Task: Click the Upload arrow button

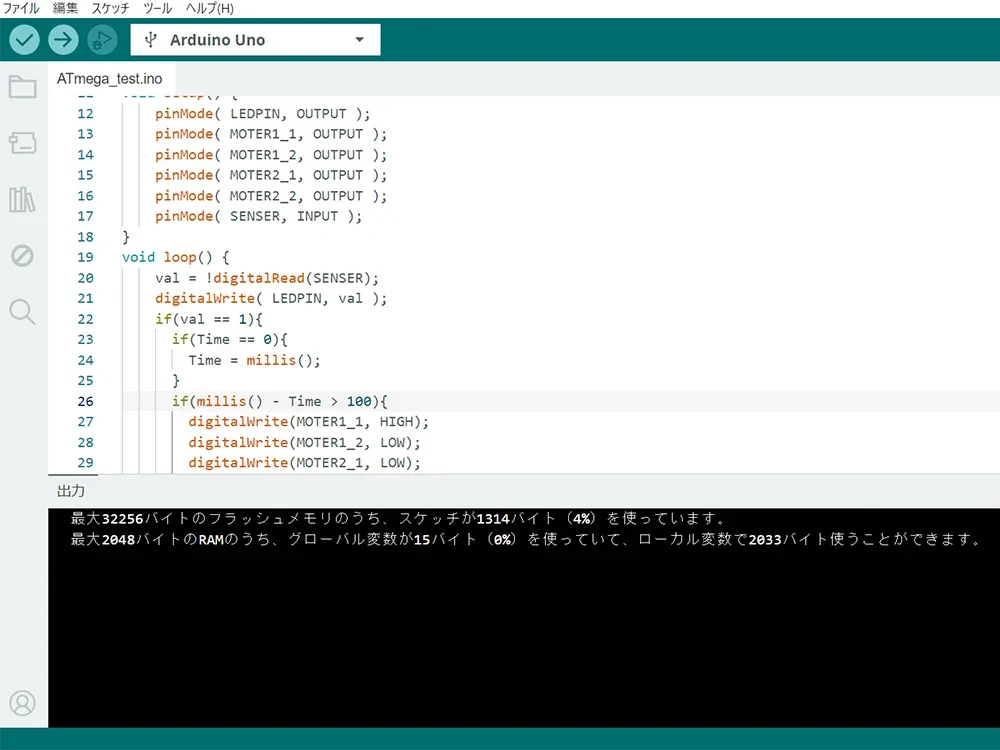Action: 63,40
